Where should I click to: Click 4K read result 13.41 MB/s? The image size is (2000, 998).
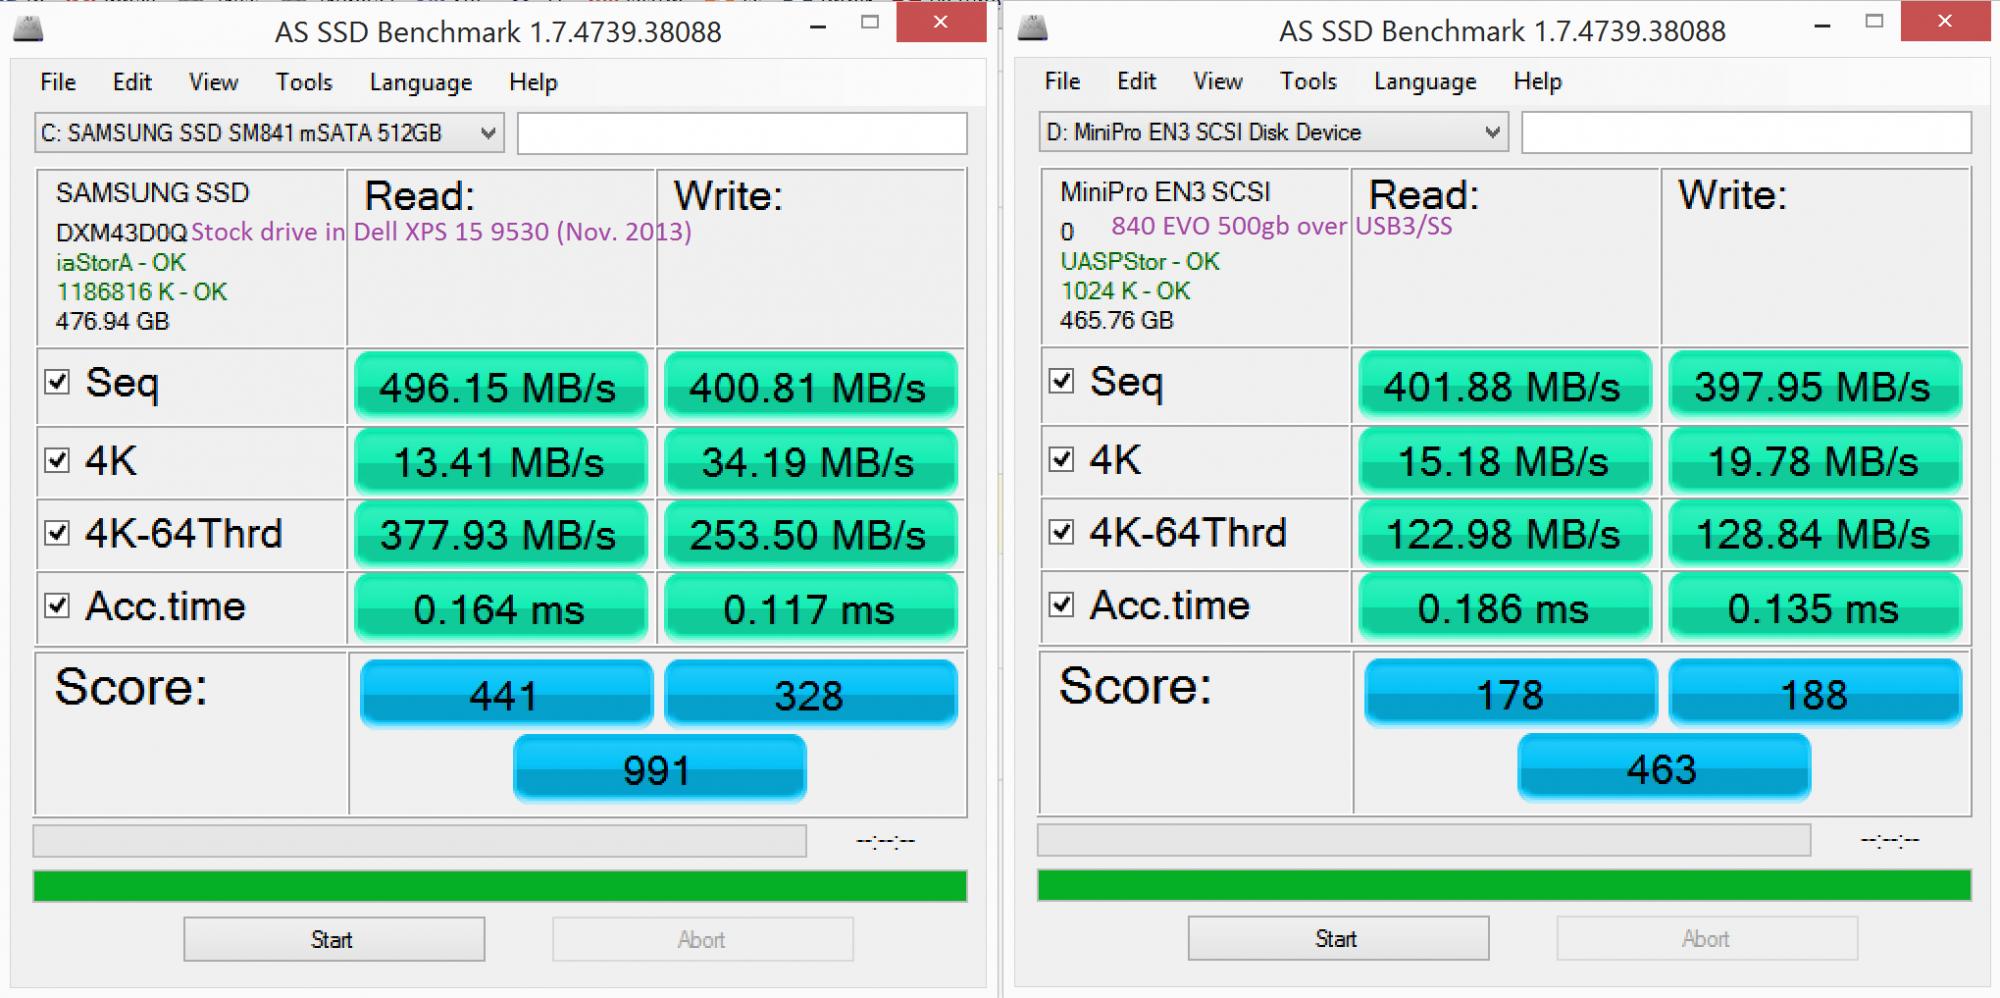[501, 461]
